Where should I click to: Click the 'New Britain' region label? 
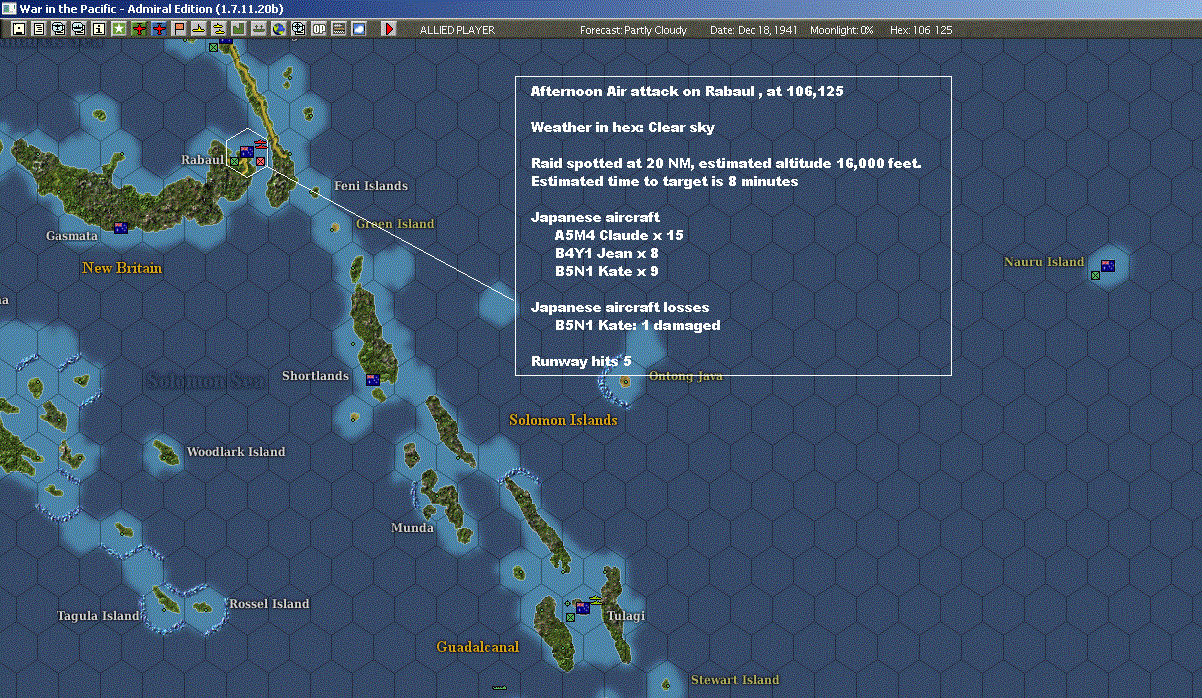click(122, 268)
